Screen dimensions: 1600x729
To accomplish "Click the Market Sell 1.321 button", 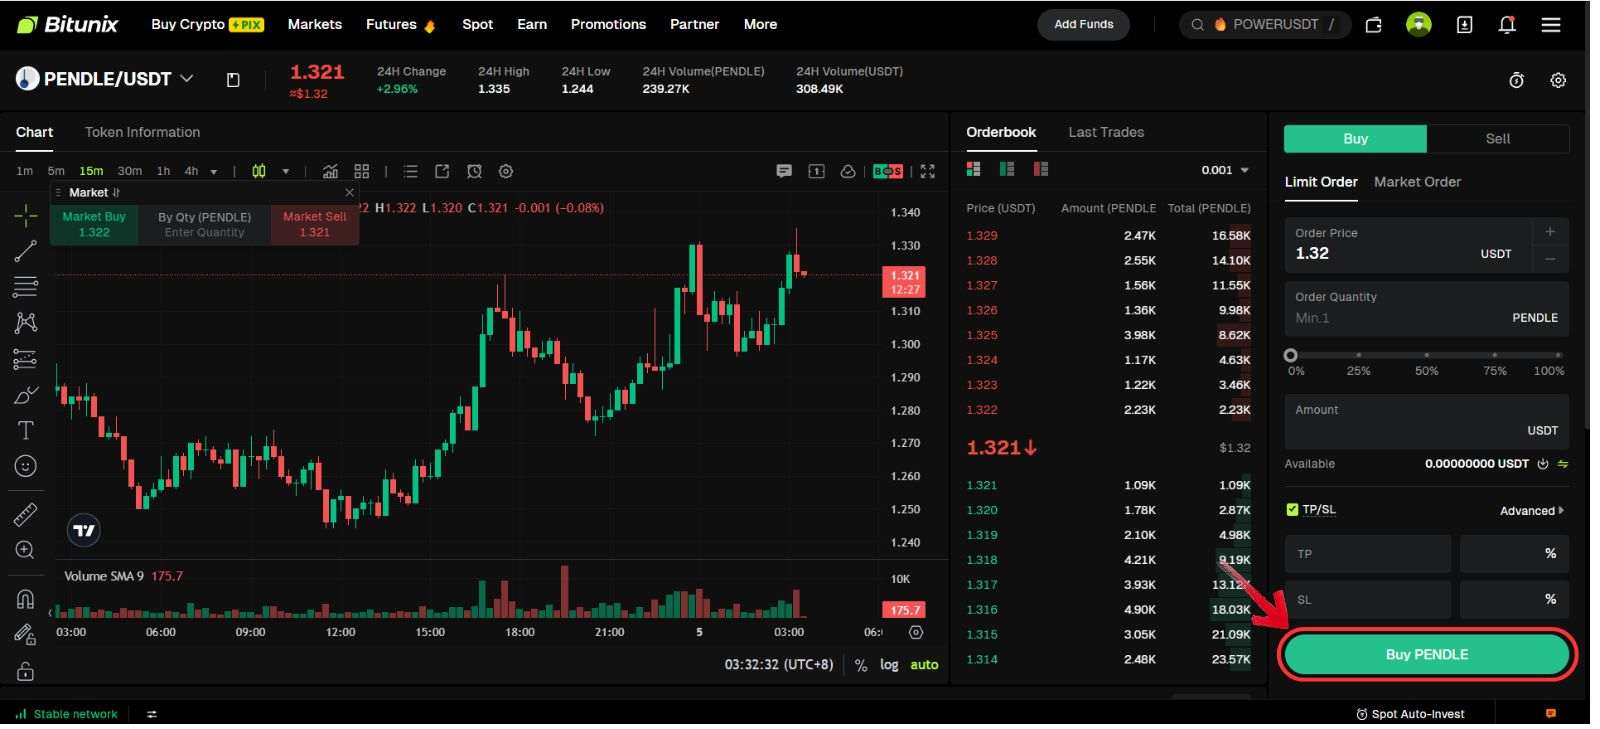I will (x=315, y=224).
